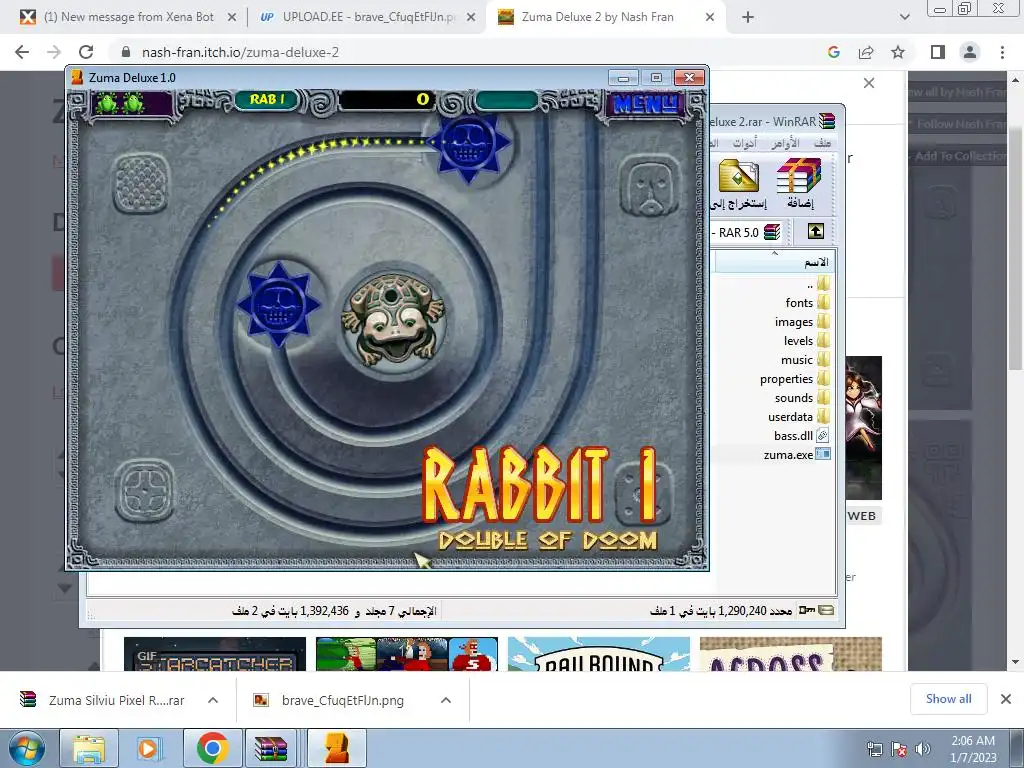Close the itch.io overlay with X
Viewport: 1024px width, 768px height.
pyautogui.click(x=869, y=83)
